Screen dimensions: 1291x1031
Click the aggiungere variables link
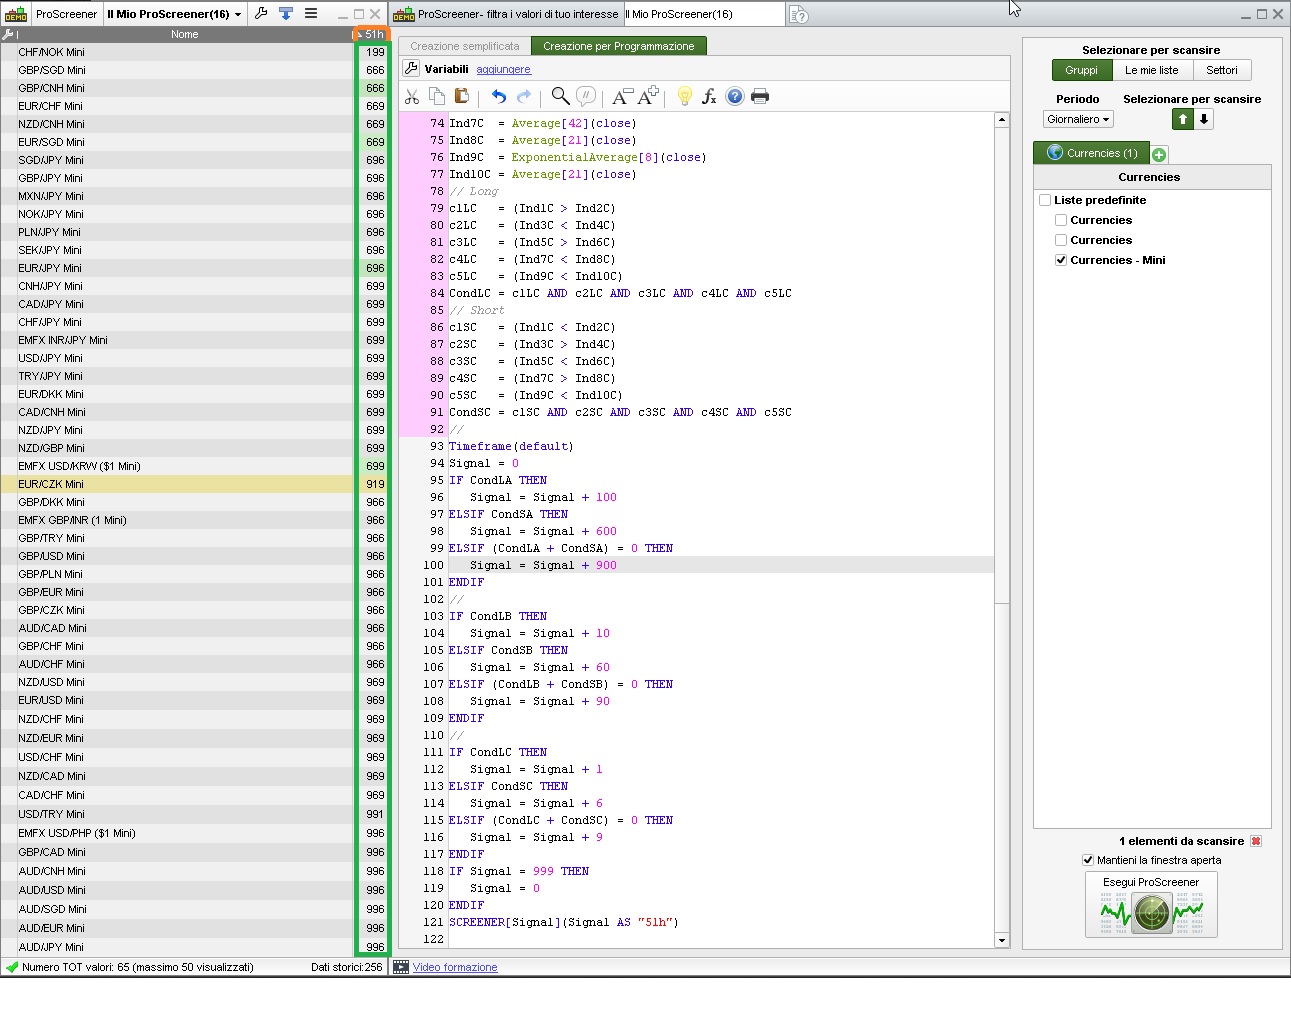coord(503,69)
